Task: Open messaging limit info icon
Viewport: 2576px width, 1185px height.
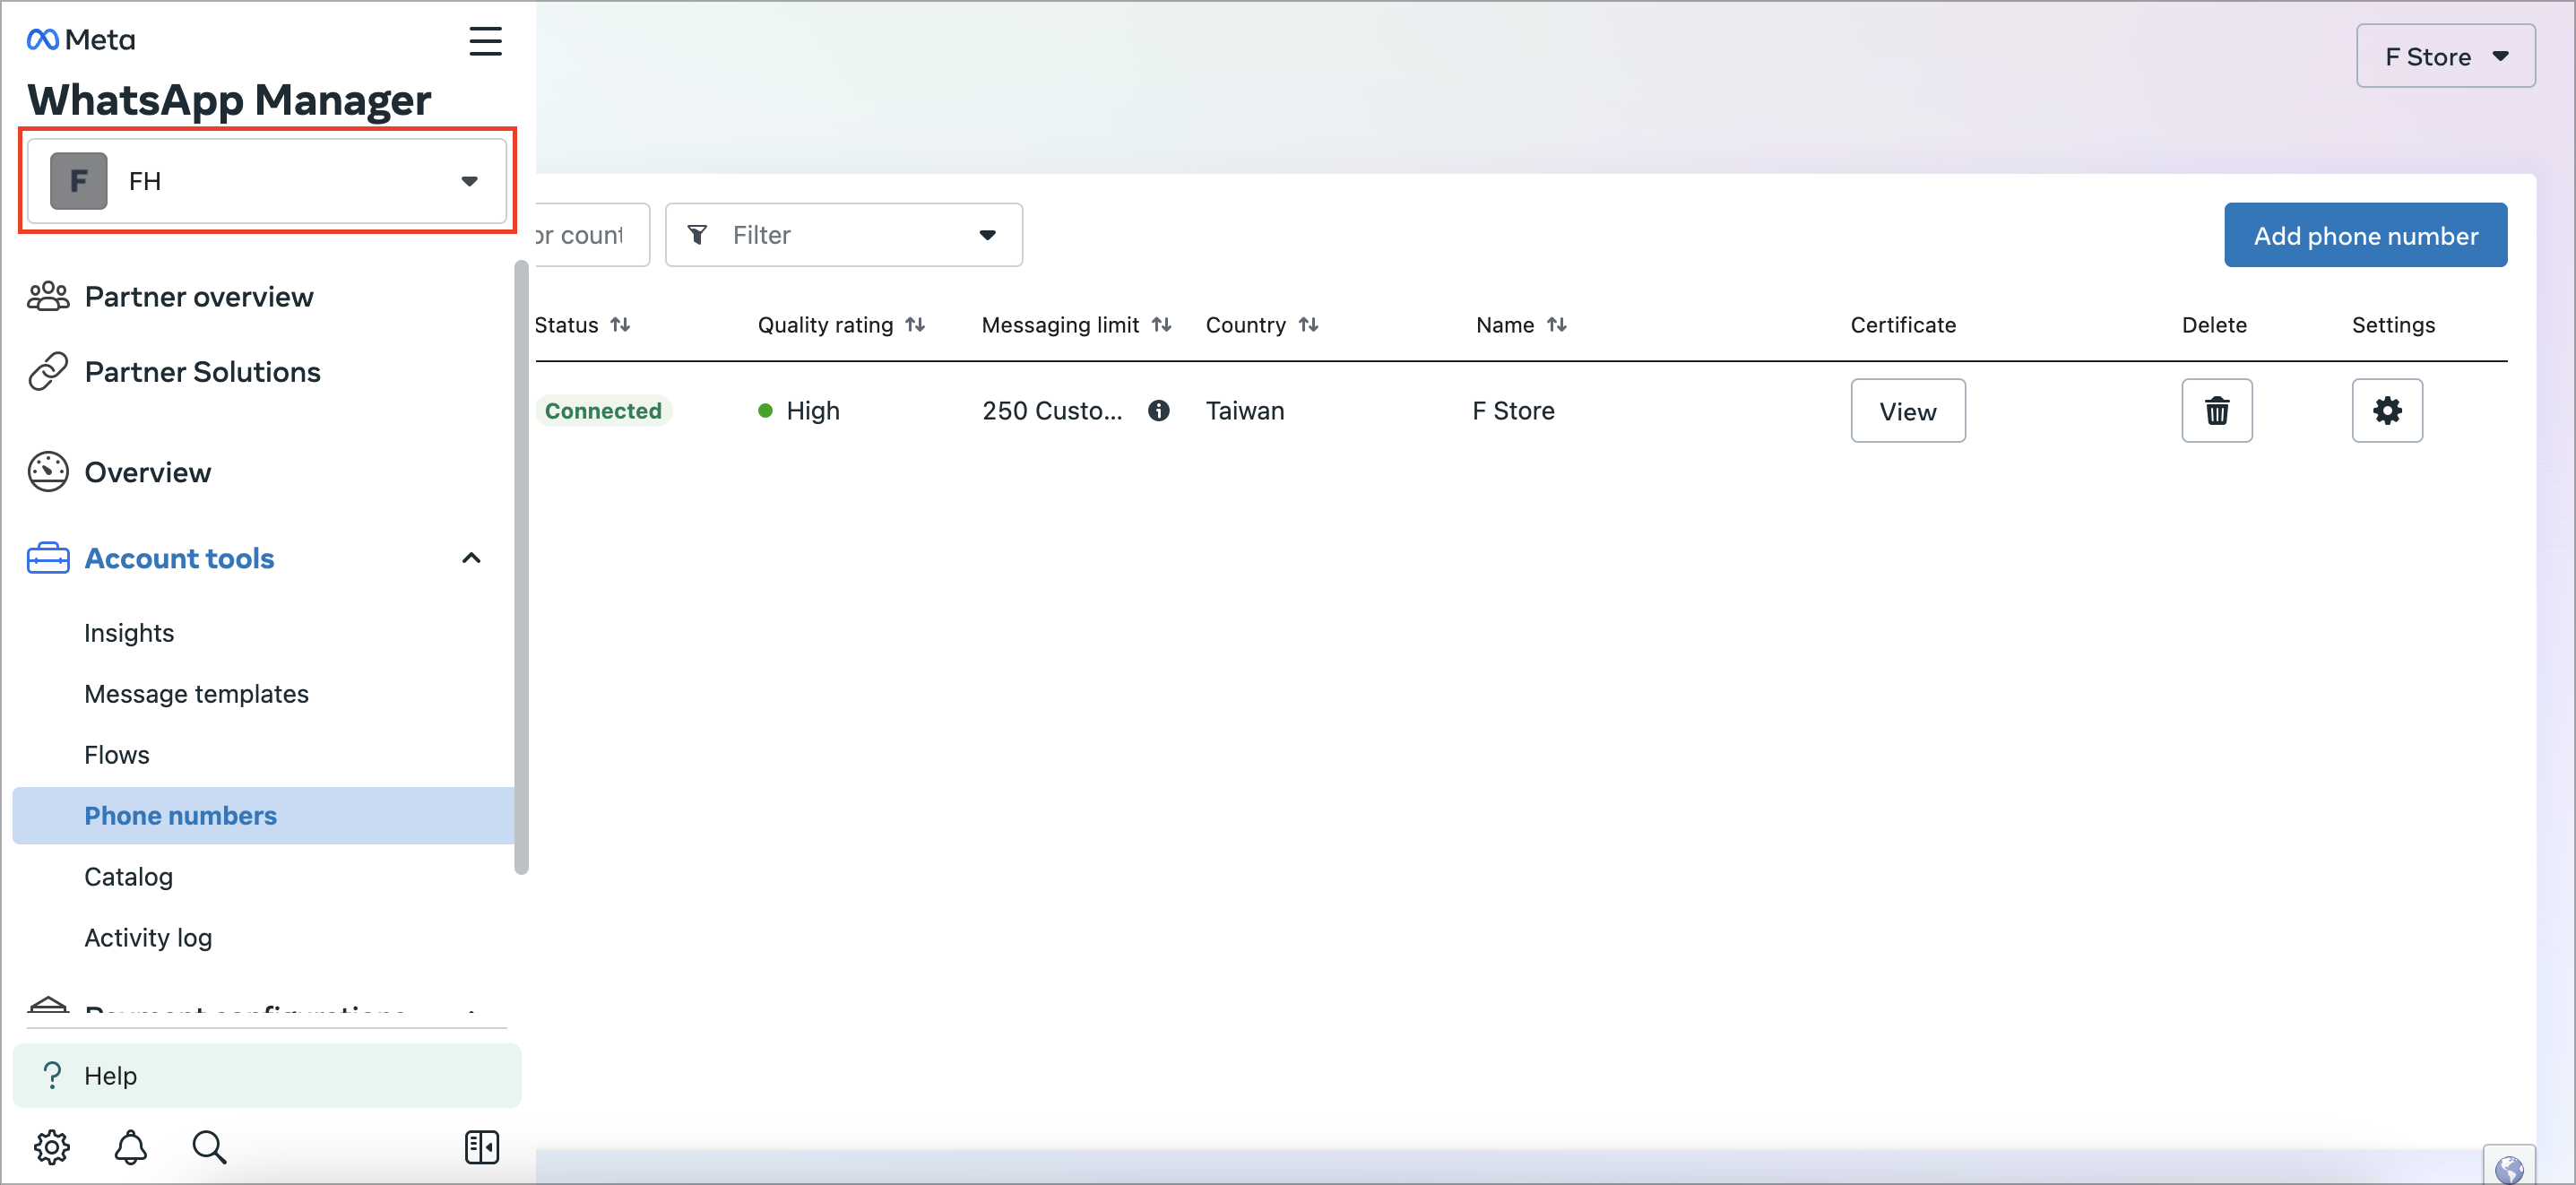Action: (1158, 410)
